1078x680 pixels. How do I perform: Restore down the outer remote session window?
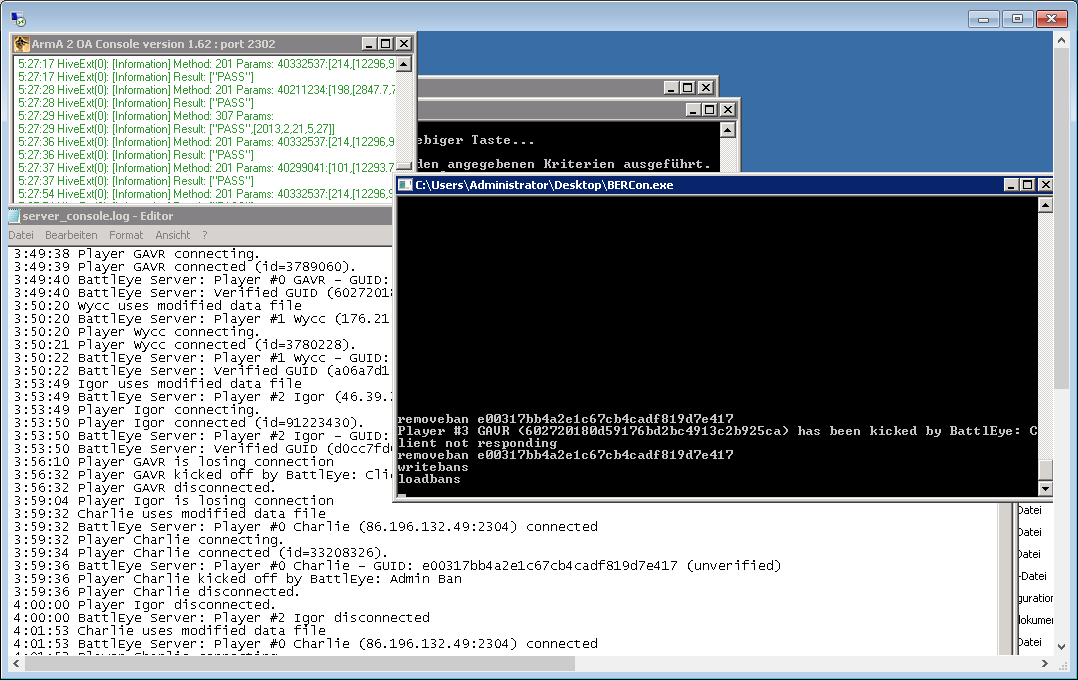pyautogui.click(x=1018, y=19)
